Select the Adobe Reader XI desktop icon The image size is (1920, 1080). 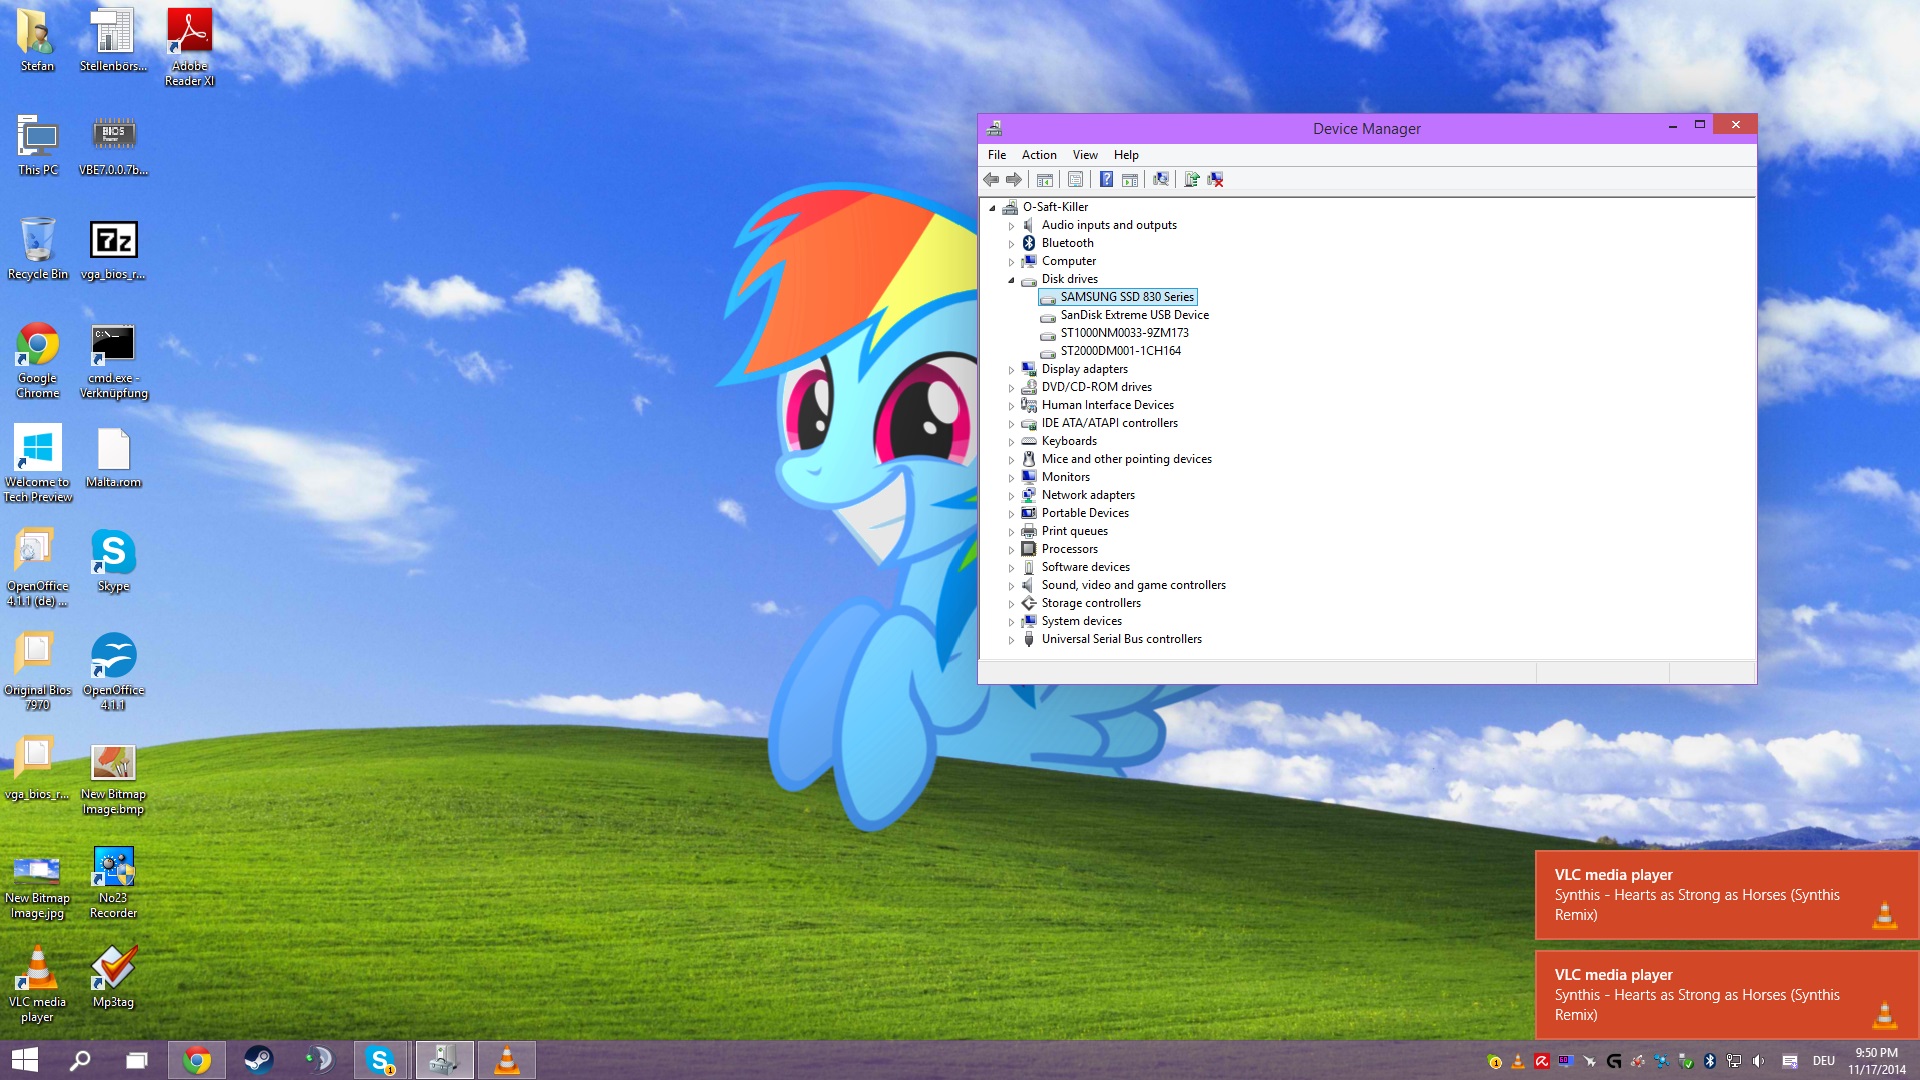(x=189, y=47)
